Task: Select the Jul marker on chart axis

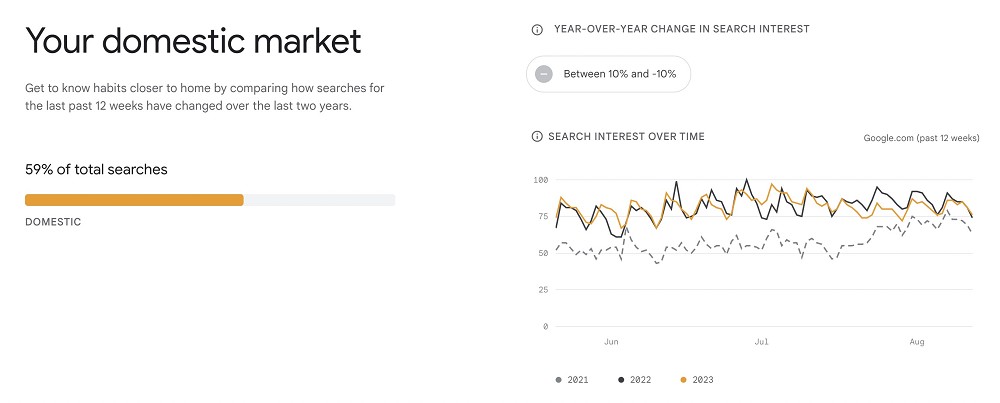Action: 761,342
